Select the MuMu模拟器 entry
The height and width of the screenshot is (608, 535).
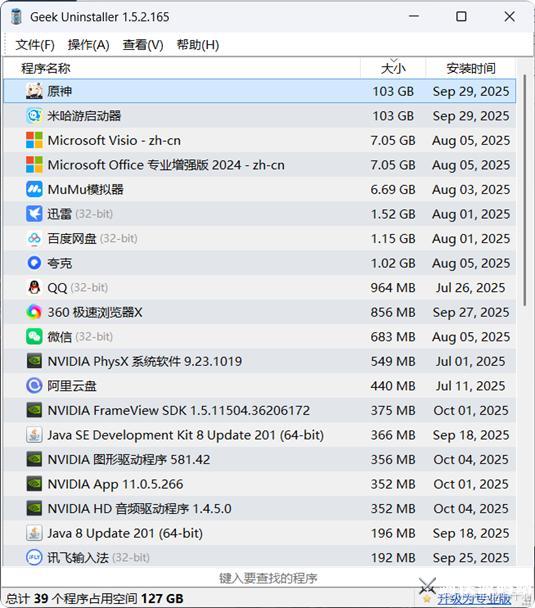[x=85, y=189]
